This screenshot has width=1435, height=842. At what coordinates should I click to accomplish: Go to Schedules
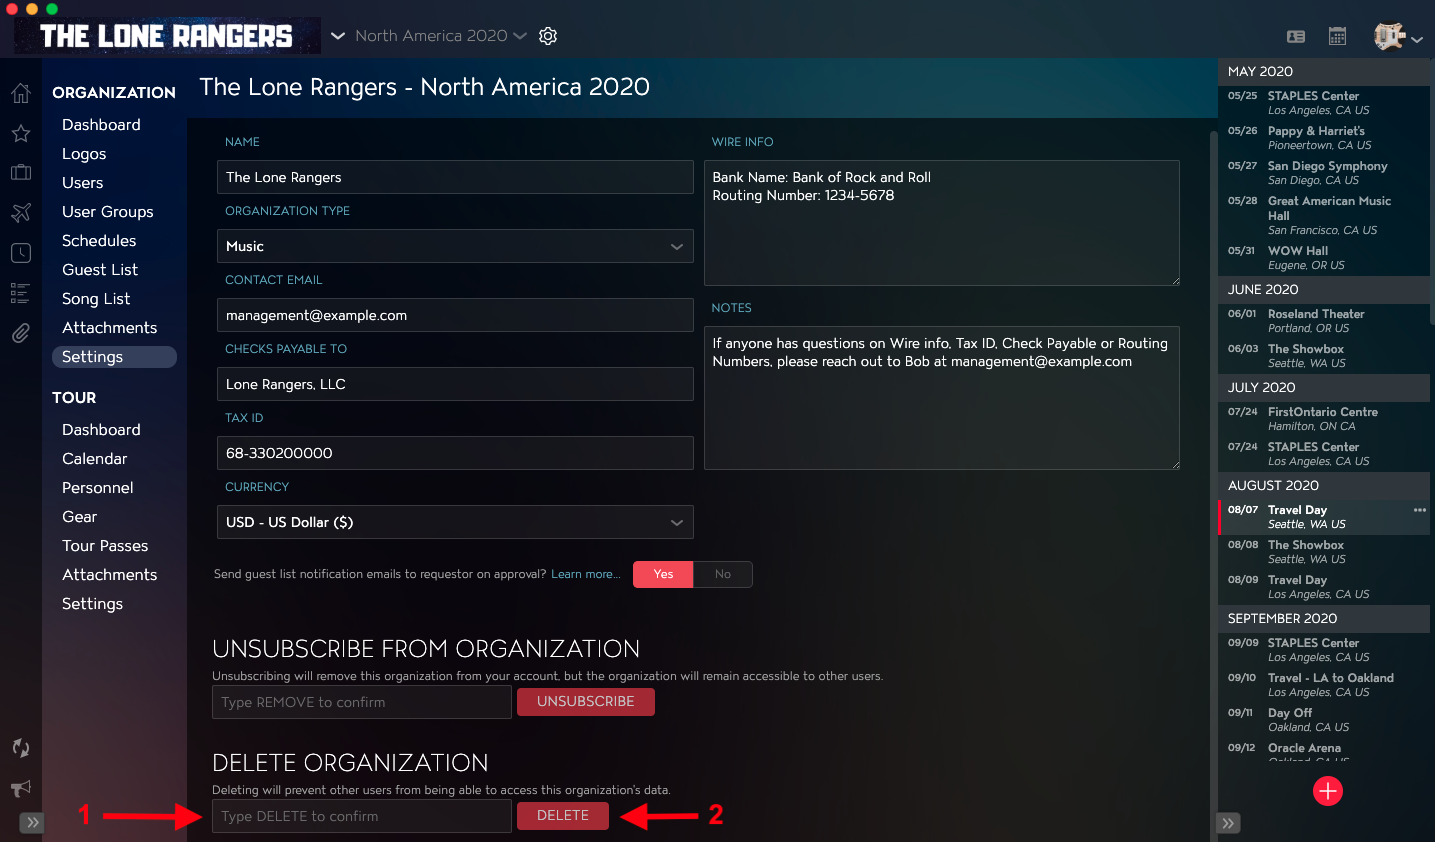pos(99,241)
